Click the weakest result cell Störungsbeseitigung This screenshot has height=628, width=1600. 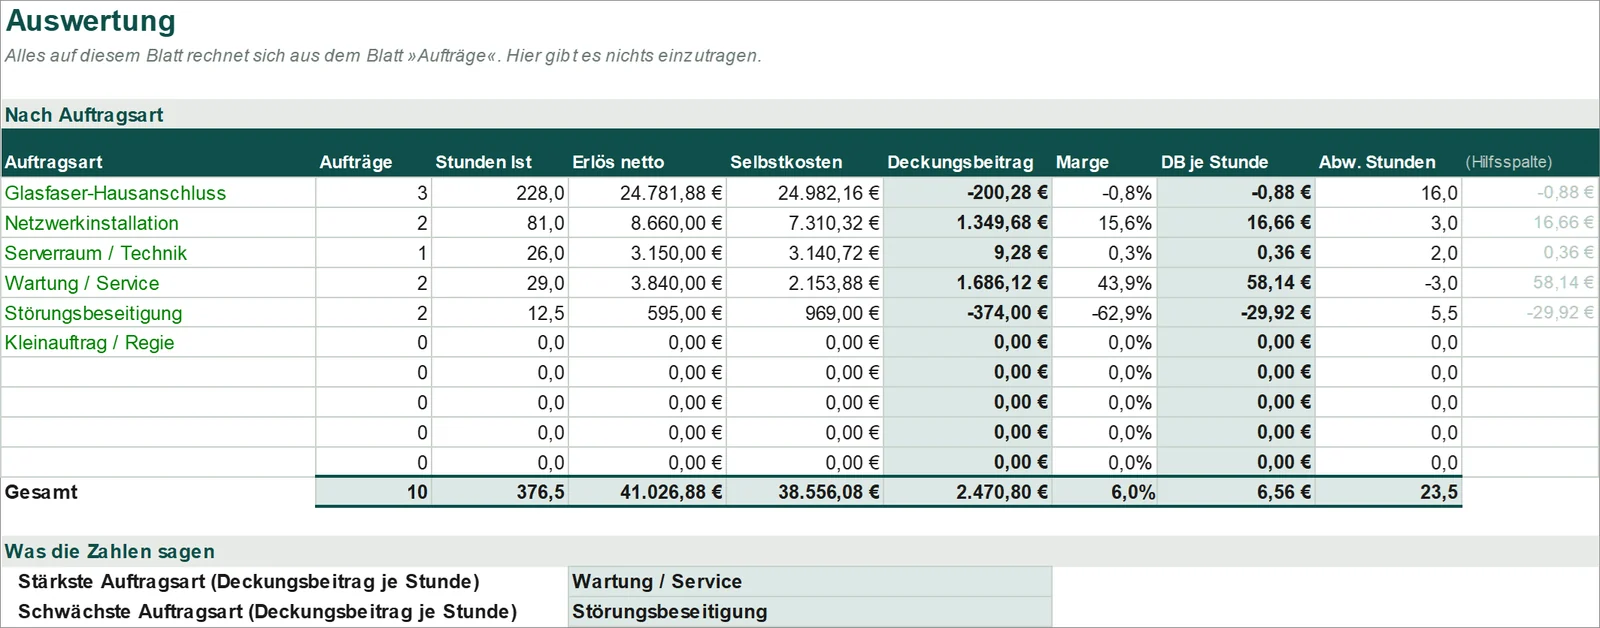[x=810, y=612]
